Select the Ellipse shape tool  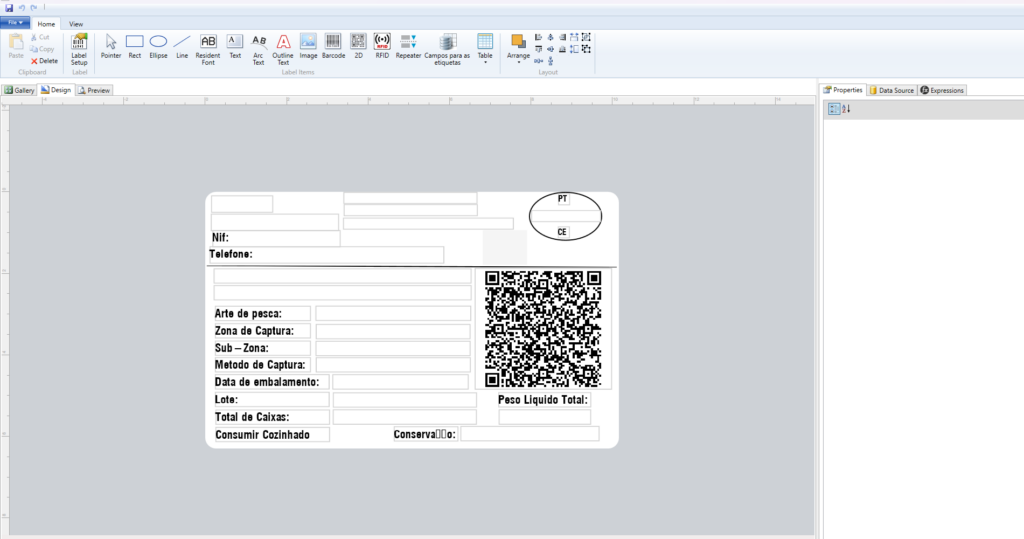158,47
